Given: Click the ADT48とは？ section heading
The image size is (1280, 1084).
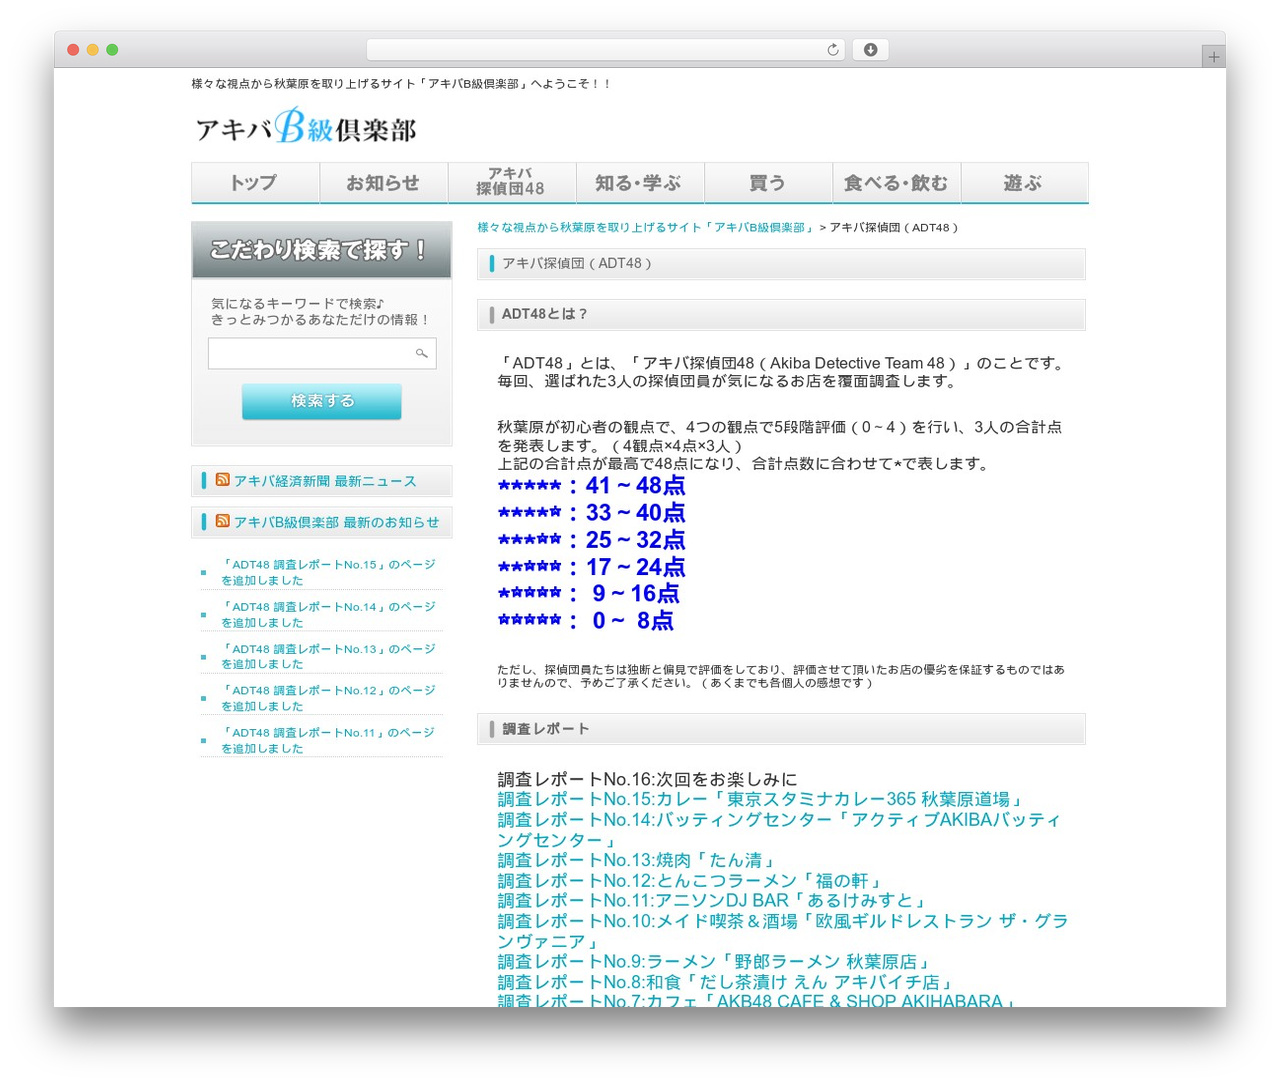Looking at the screenshot, I should click(781, 314).
